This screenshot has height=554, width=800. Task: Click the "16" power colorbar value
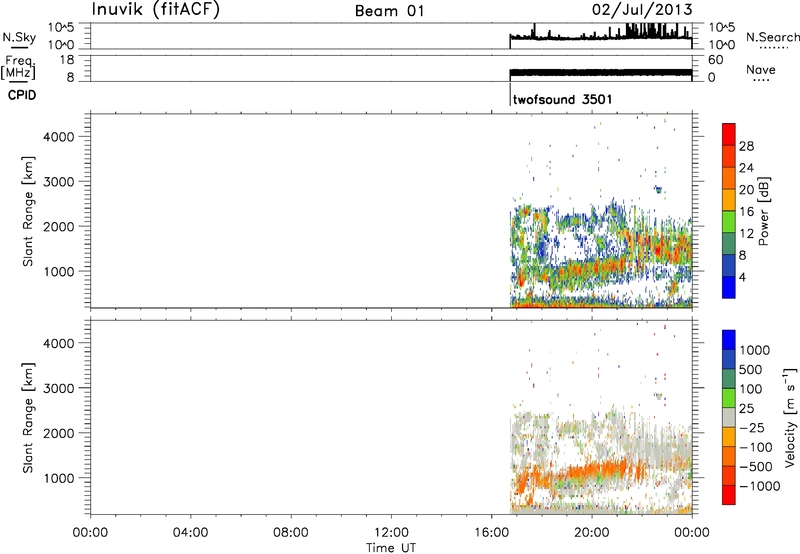(746, 212)
